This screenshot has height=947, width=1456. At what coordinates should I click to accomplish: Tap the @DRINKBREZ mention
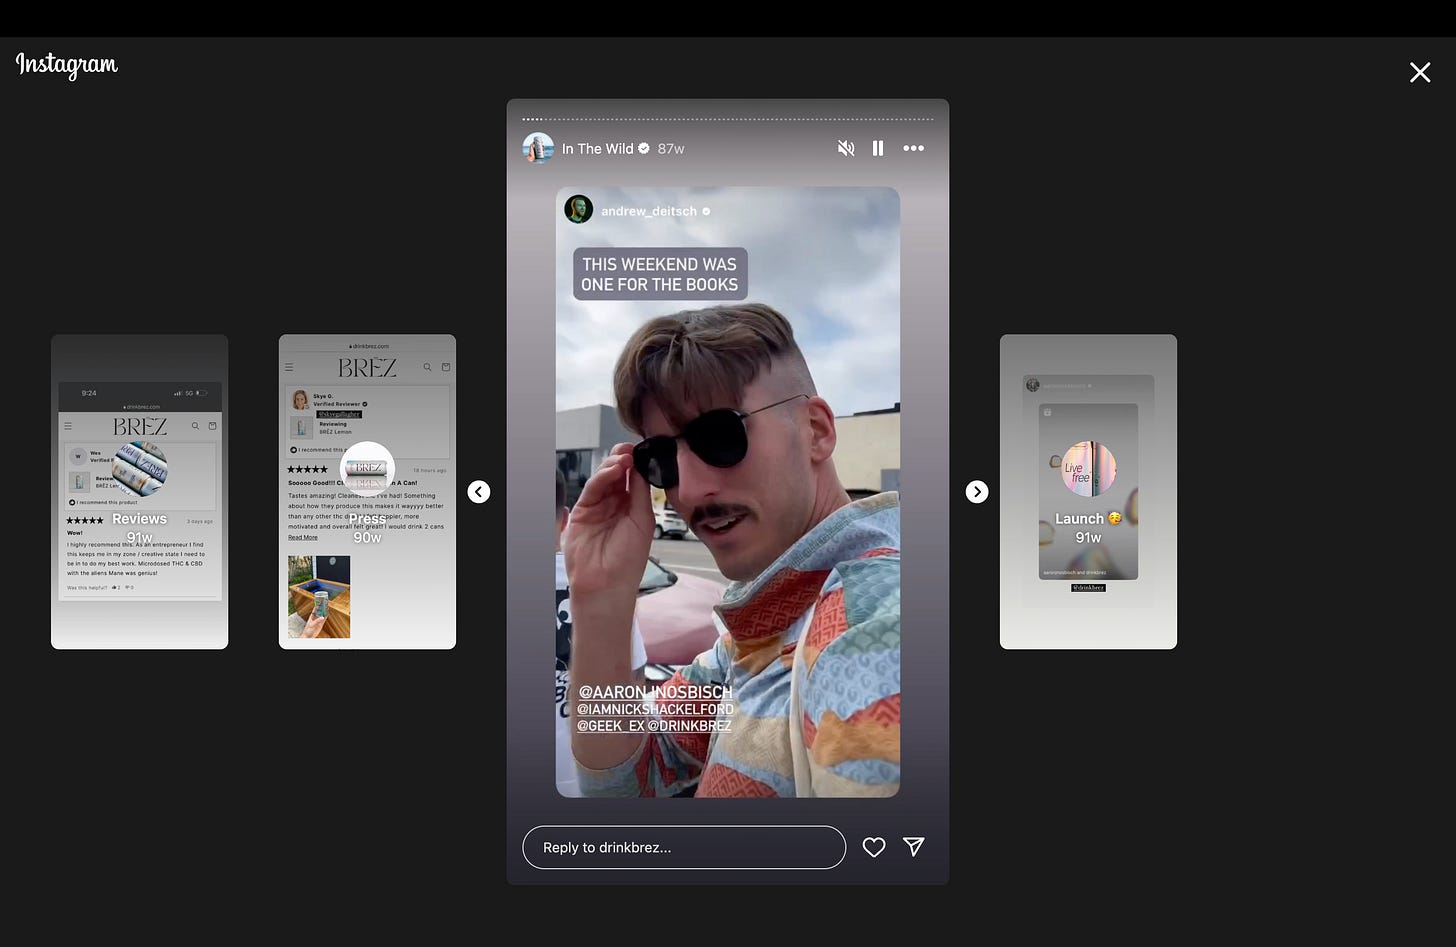click(x=689, y=726)
